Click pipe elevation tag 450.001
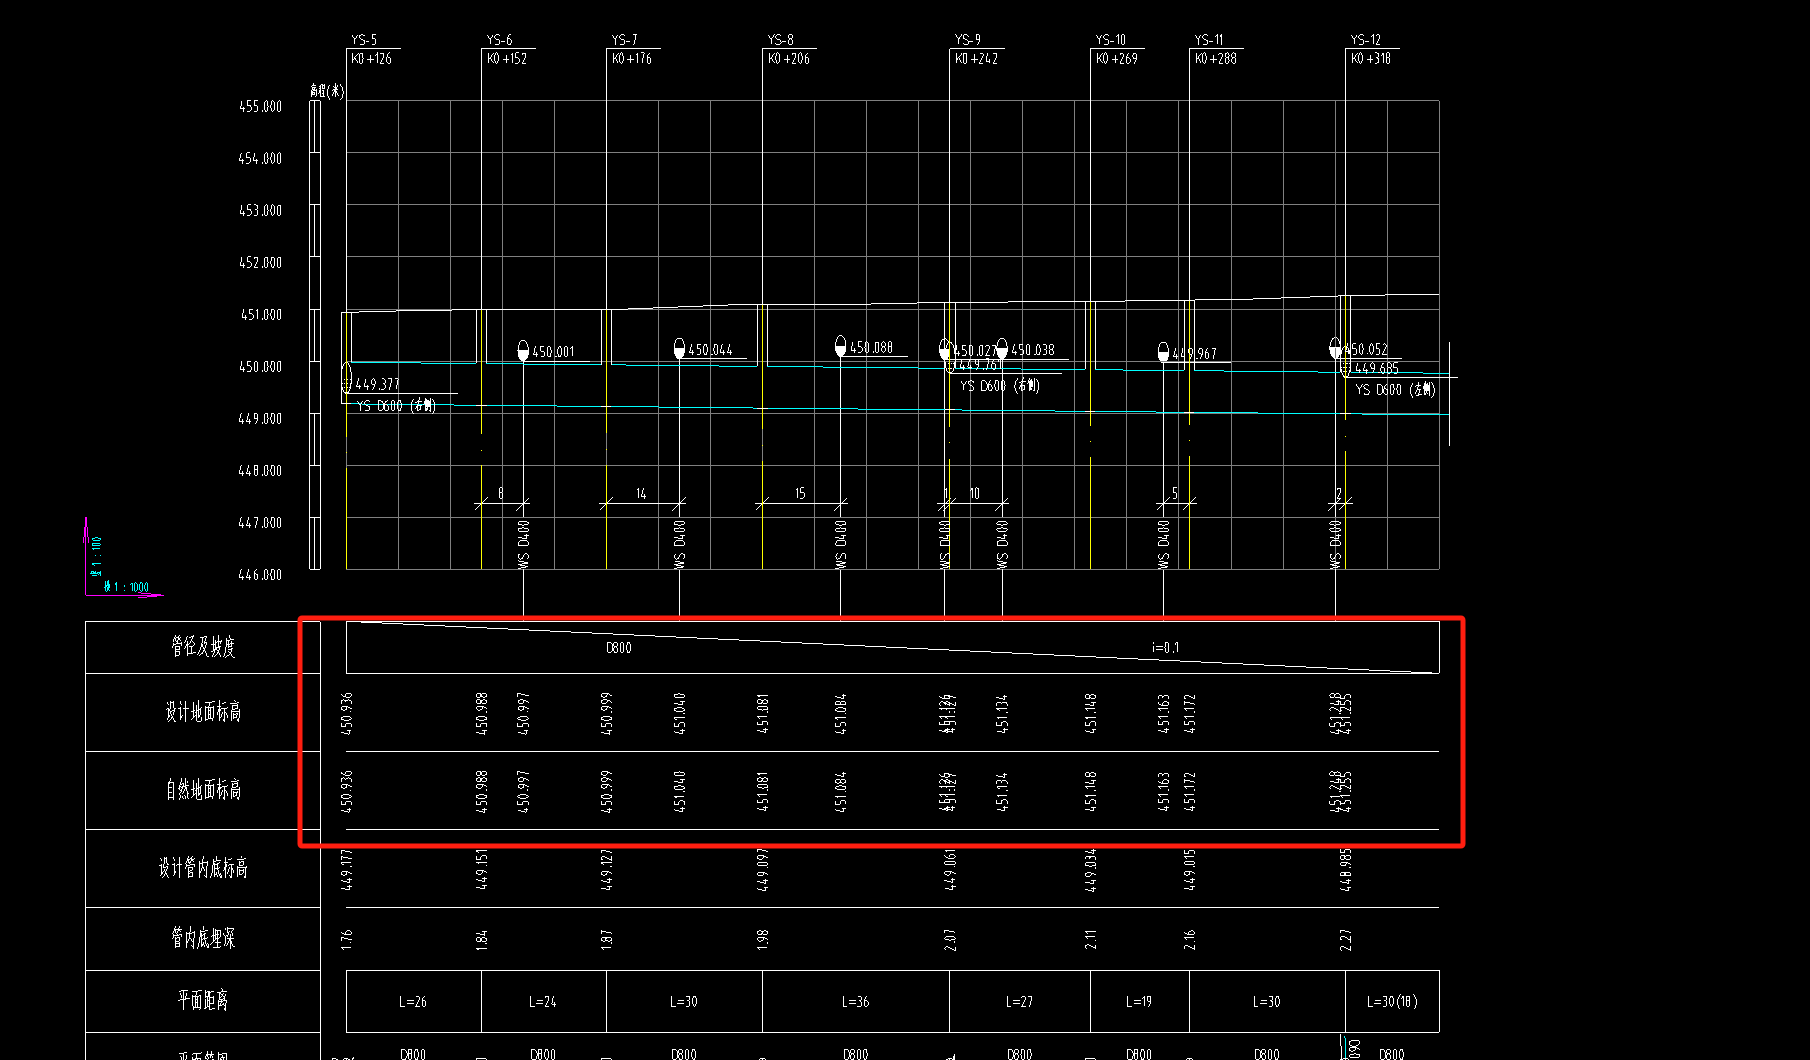This screenshot has height=1060, width=1810. pos(553,352)
